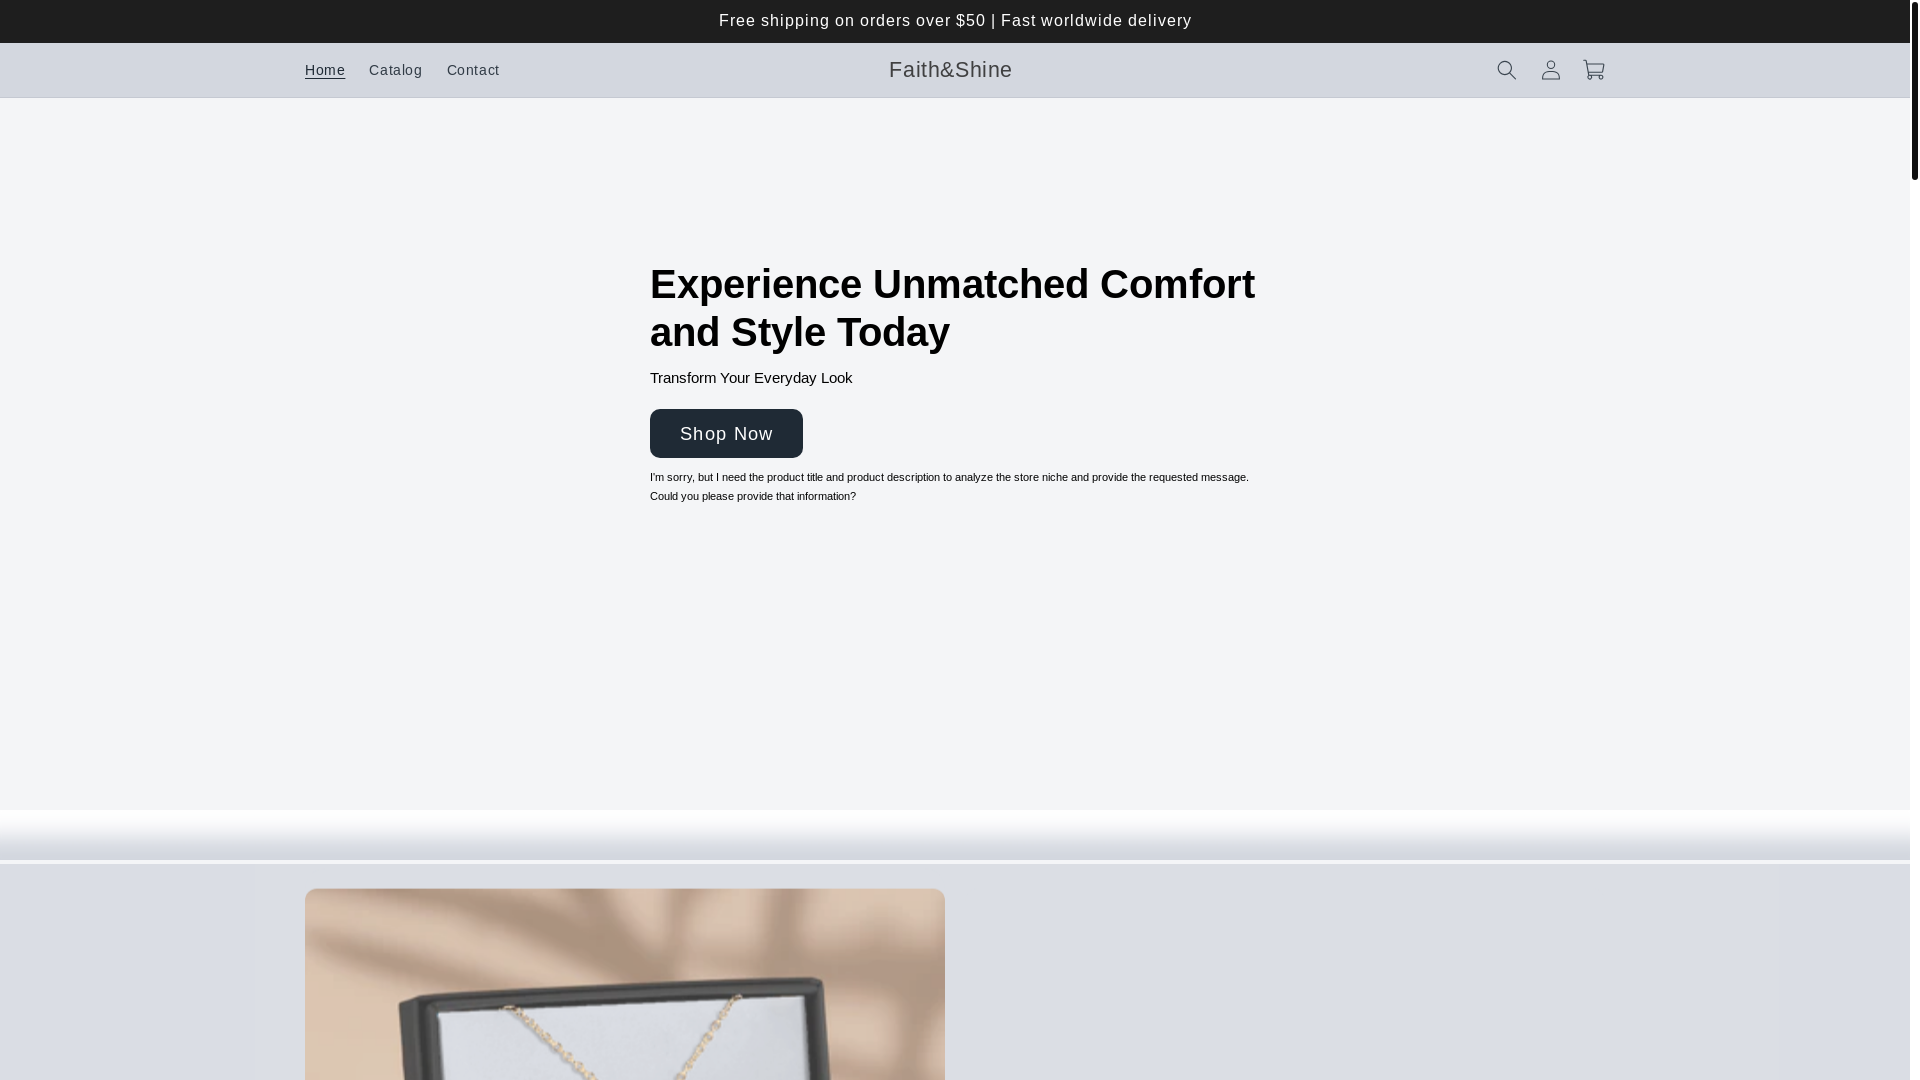Open the shopping cart icon
Image resolution: width=1920 pixels, height=1080 pixels.
(1594, 70)
